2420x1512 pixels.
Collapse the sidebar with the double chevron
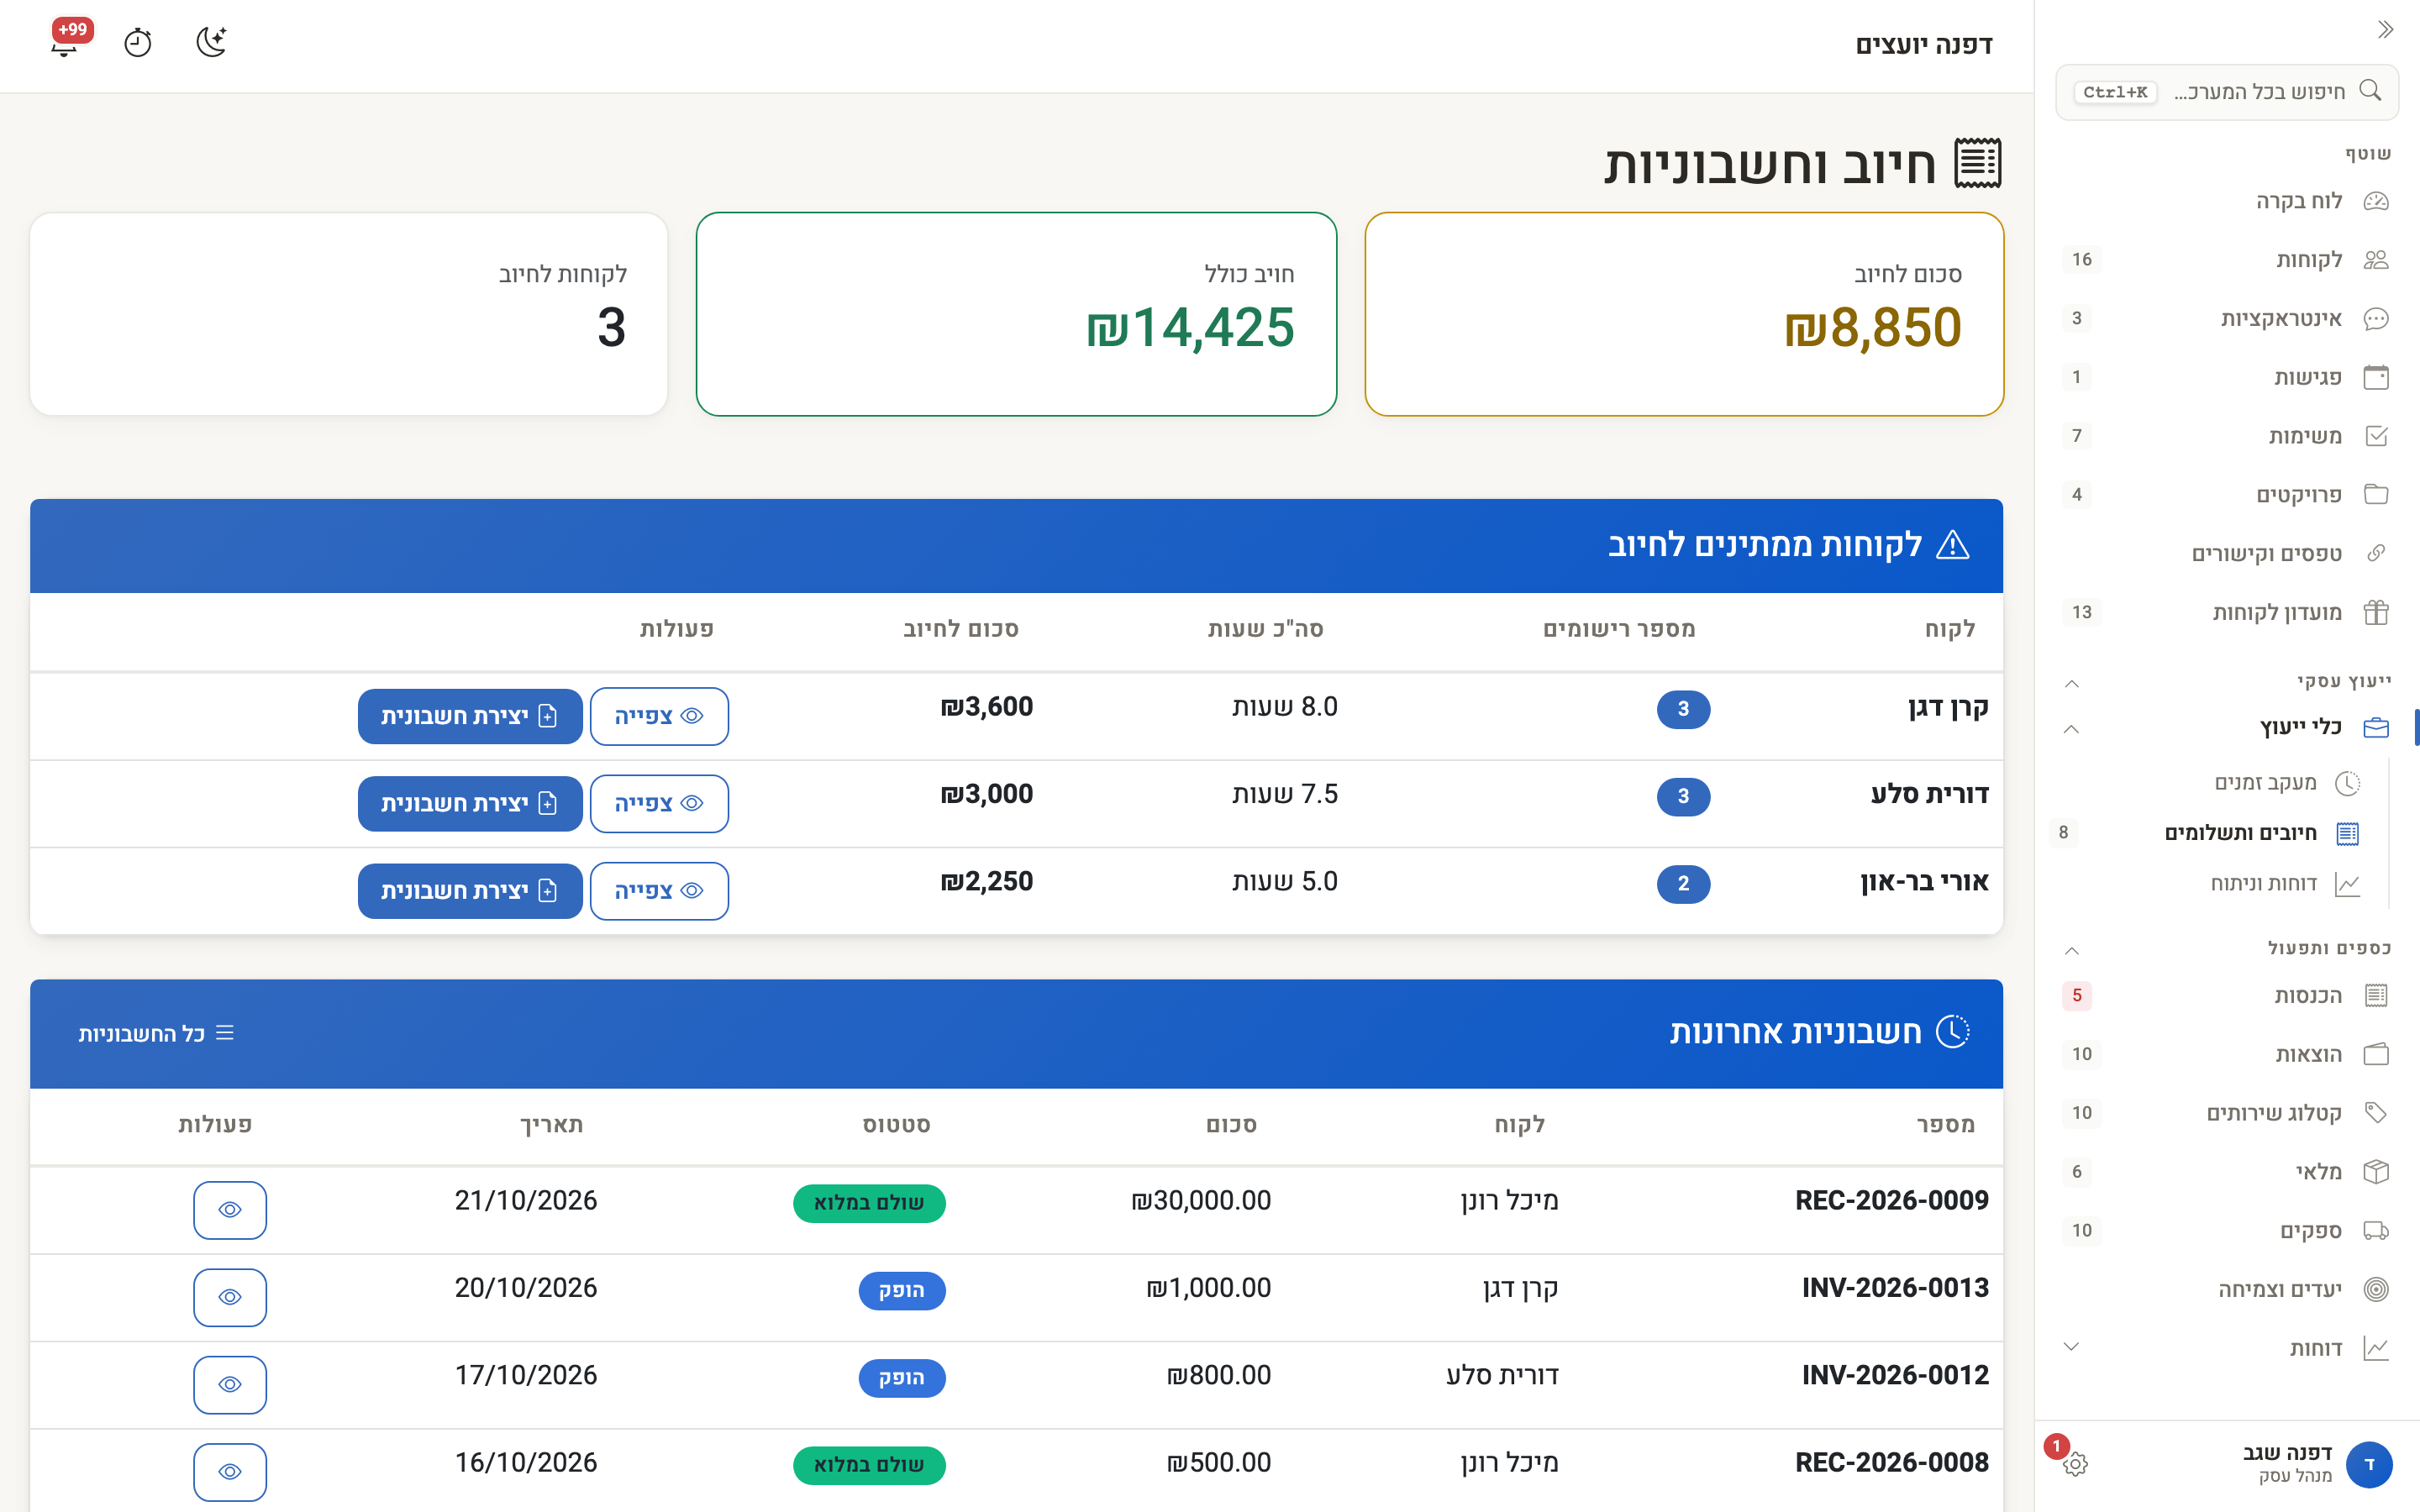(2385, 30)
